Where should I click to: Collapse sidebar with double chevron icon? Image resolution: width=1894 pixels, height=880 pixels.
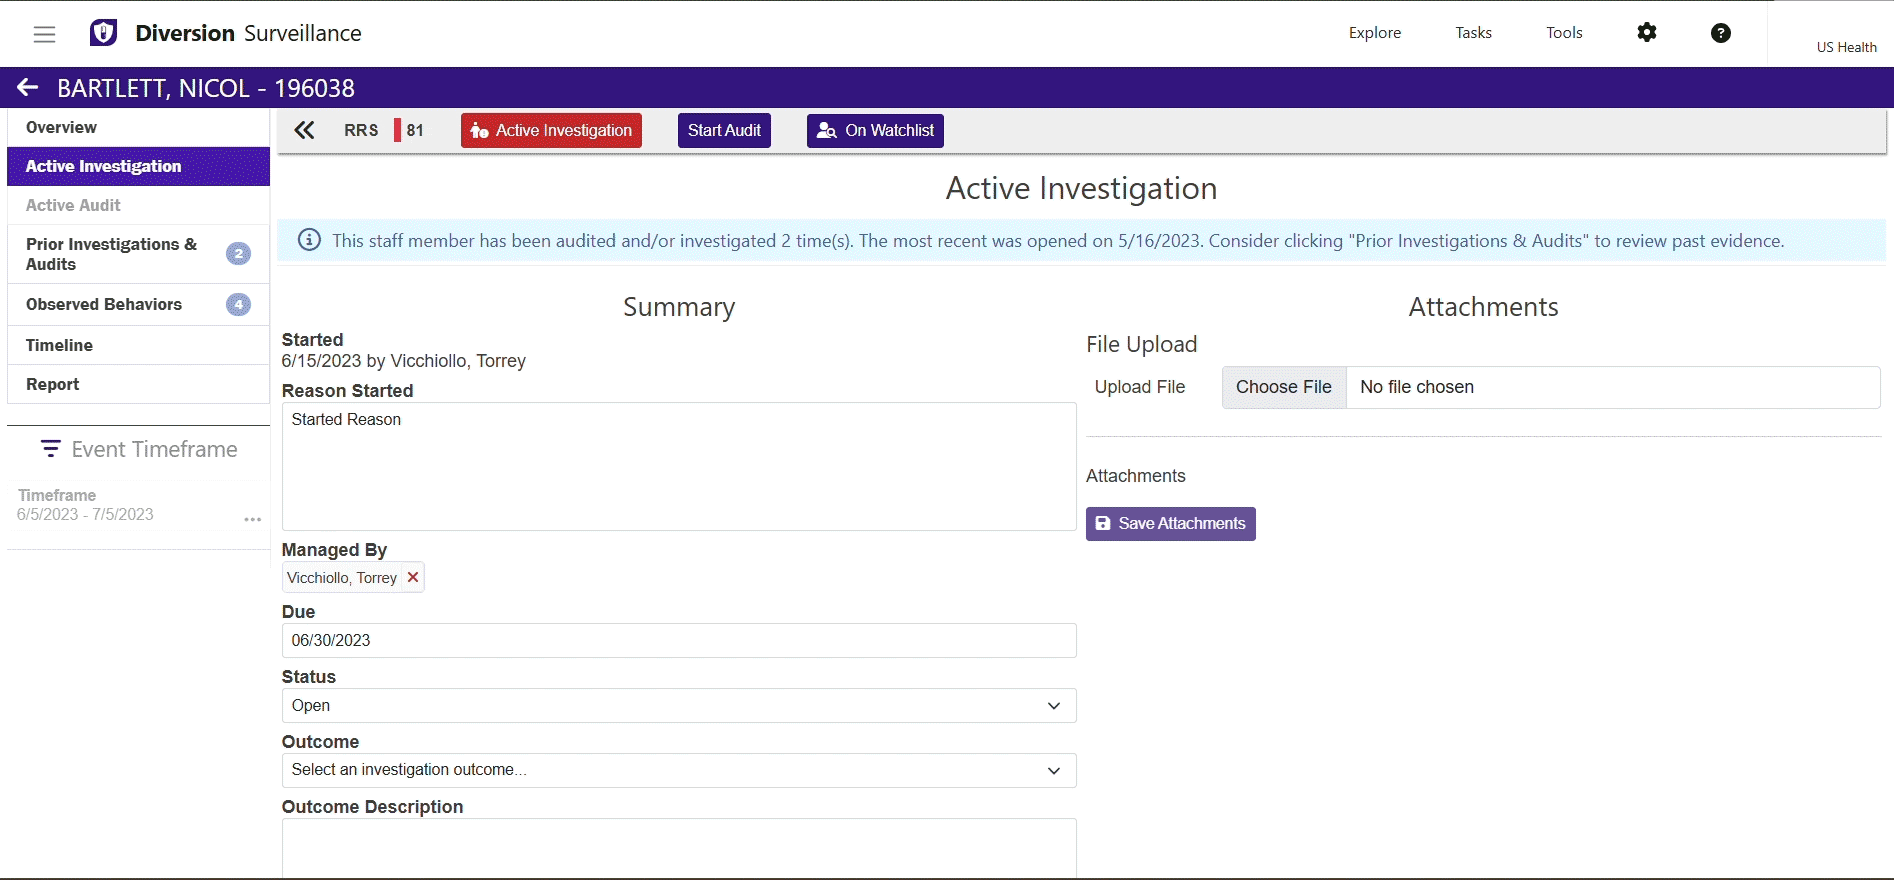tap(304, 130)
